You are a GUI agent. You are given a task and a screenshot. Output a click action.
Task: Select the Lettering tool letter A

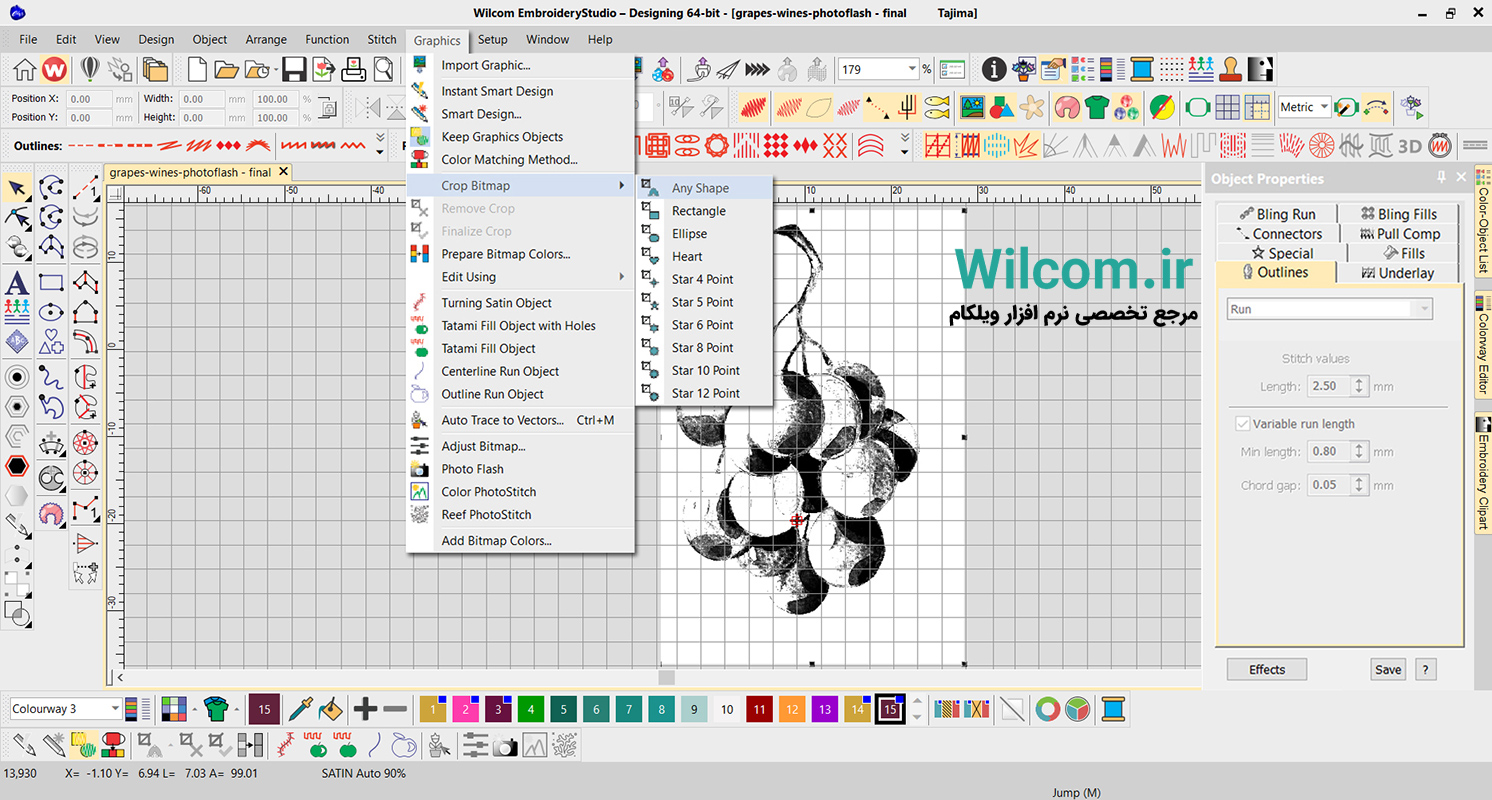[x=17, y=282]
